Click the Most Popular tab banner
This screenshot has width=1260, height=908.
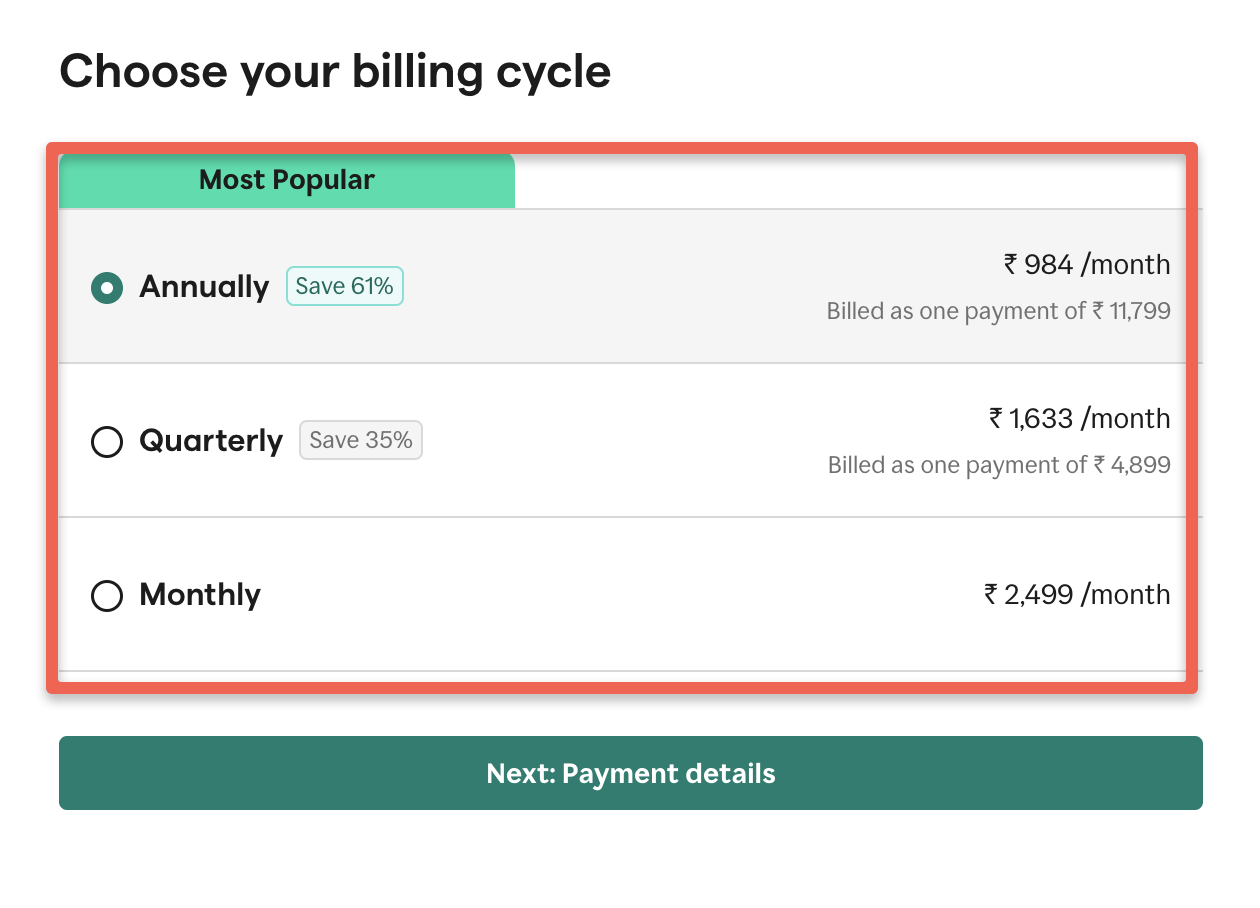(287, 180)
